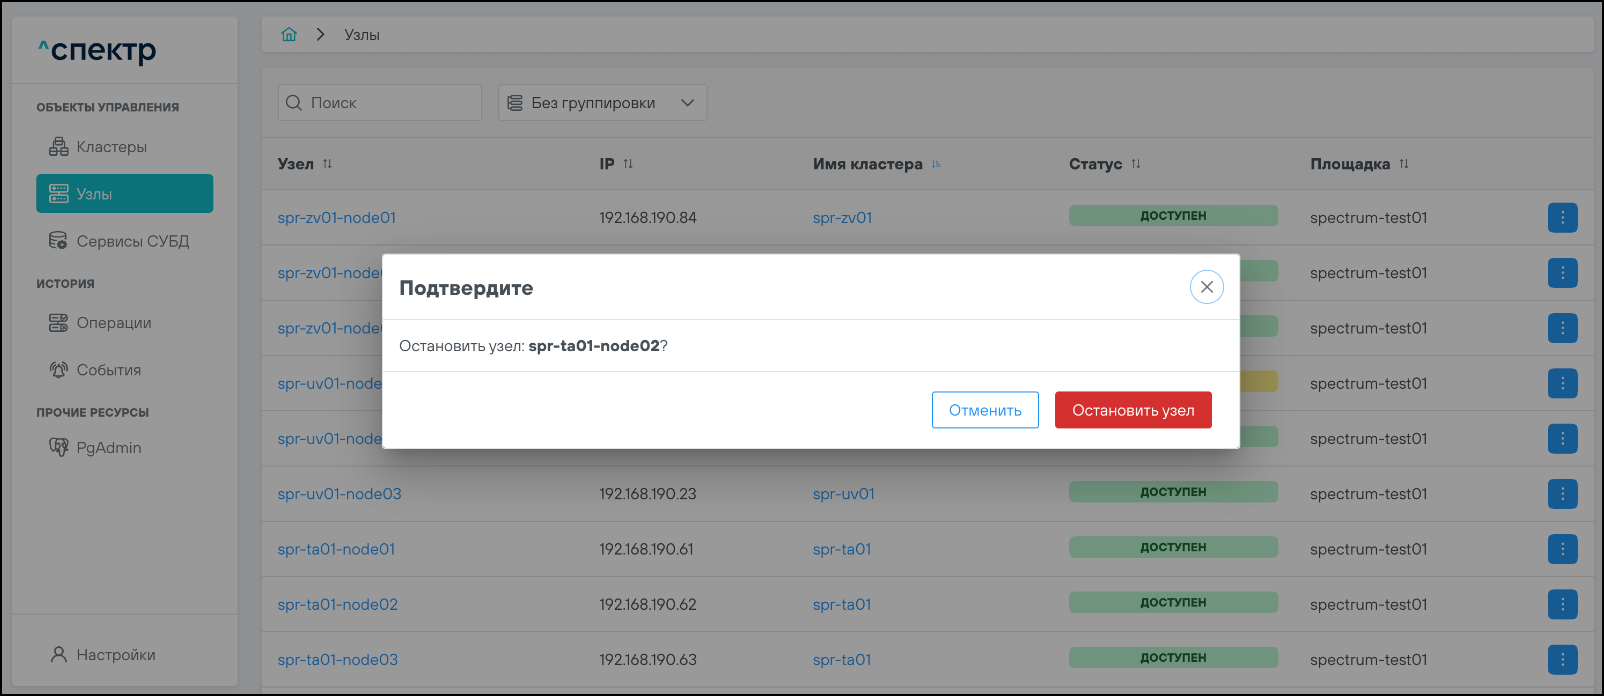The image size is (1604, 696).
Task: Open the Кластеры section in sidebar
Action: coord(111,147)
